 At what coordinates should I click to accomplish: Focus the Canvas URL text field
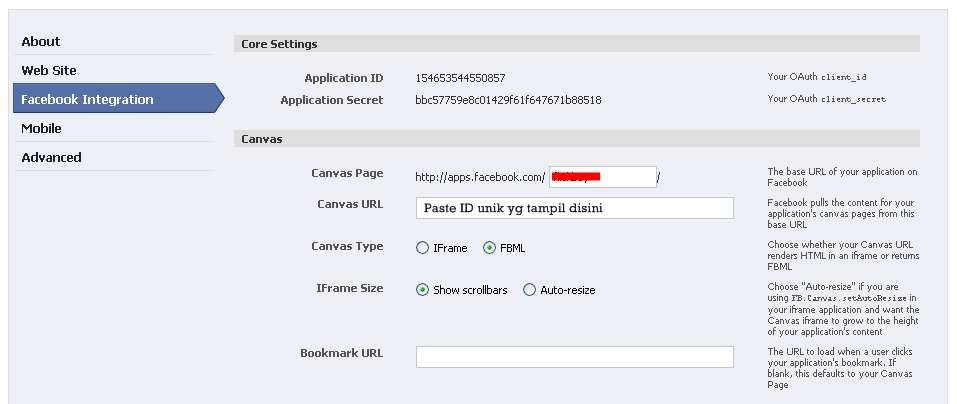click(574, 207)
